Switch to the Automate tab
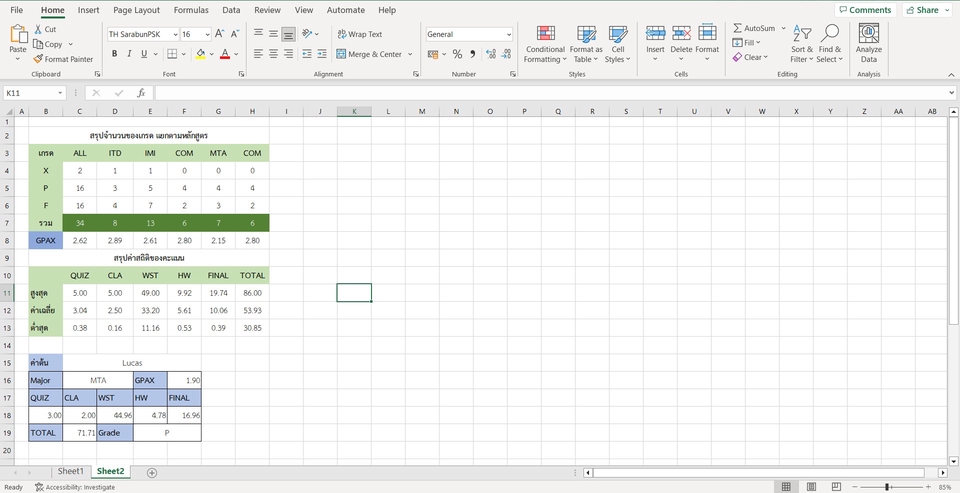 (x=346, y=10)
